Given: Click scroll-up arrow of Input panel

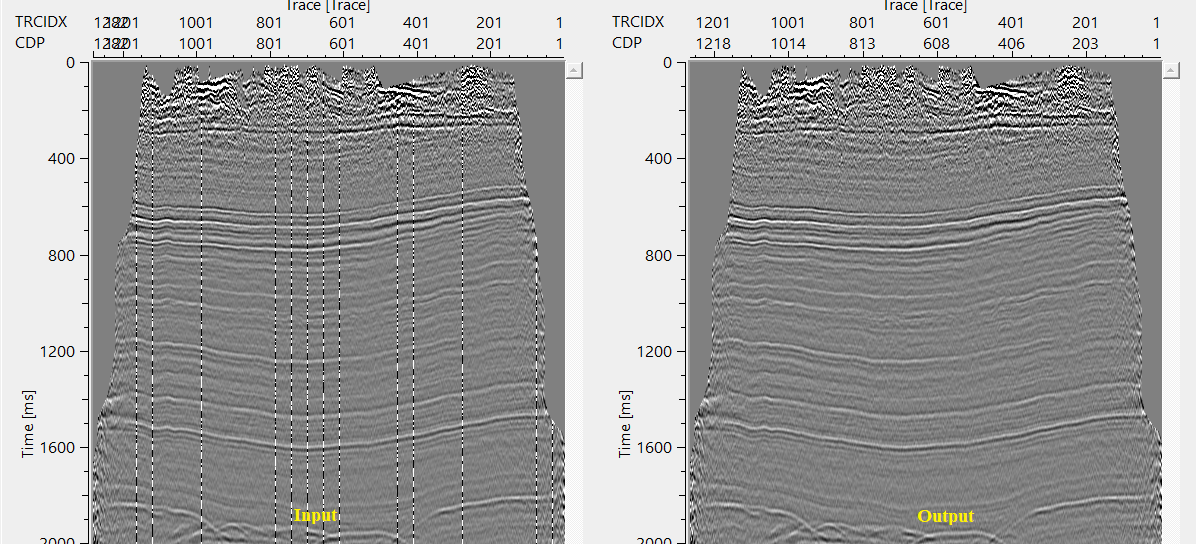Looking at the screenshot, I should [574, 70].
